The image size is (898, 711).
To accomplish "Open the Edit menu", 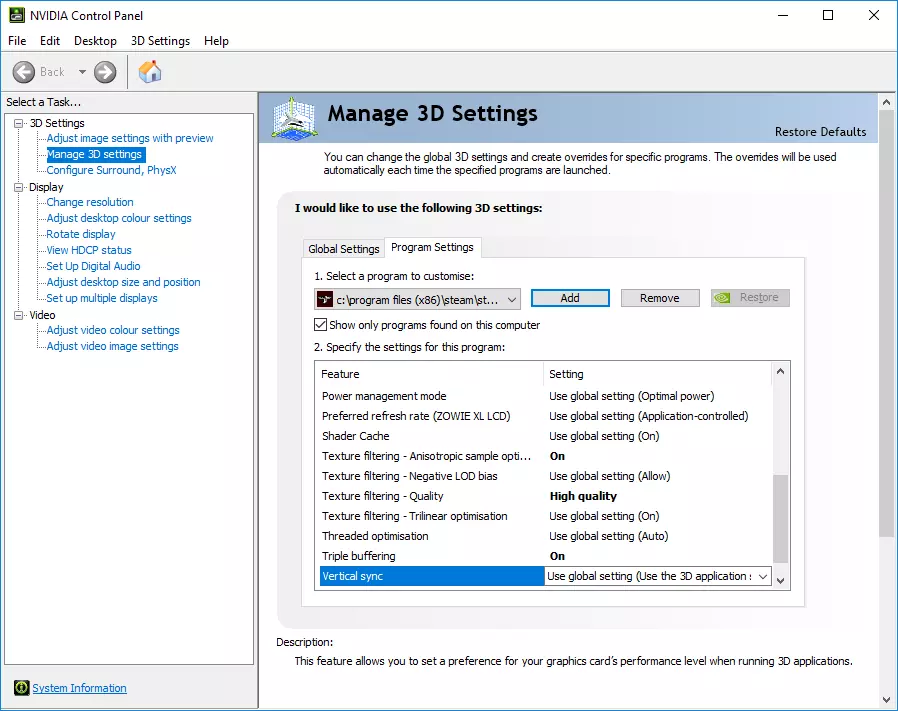I will [x=50, y=41].
